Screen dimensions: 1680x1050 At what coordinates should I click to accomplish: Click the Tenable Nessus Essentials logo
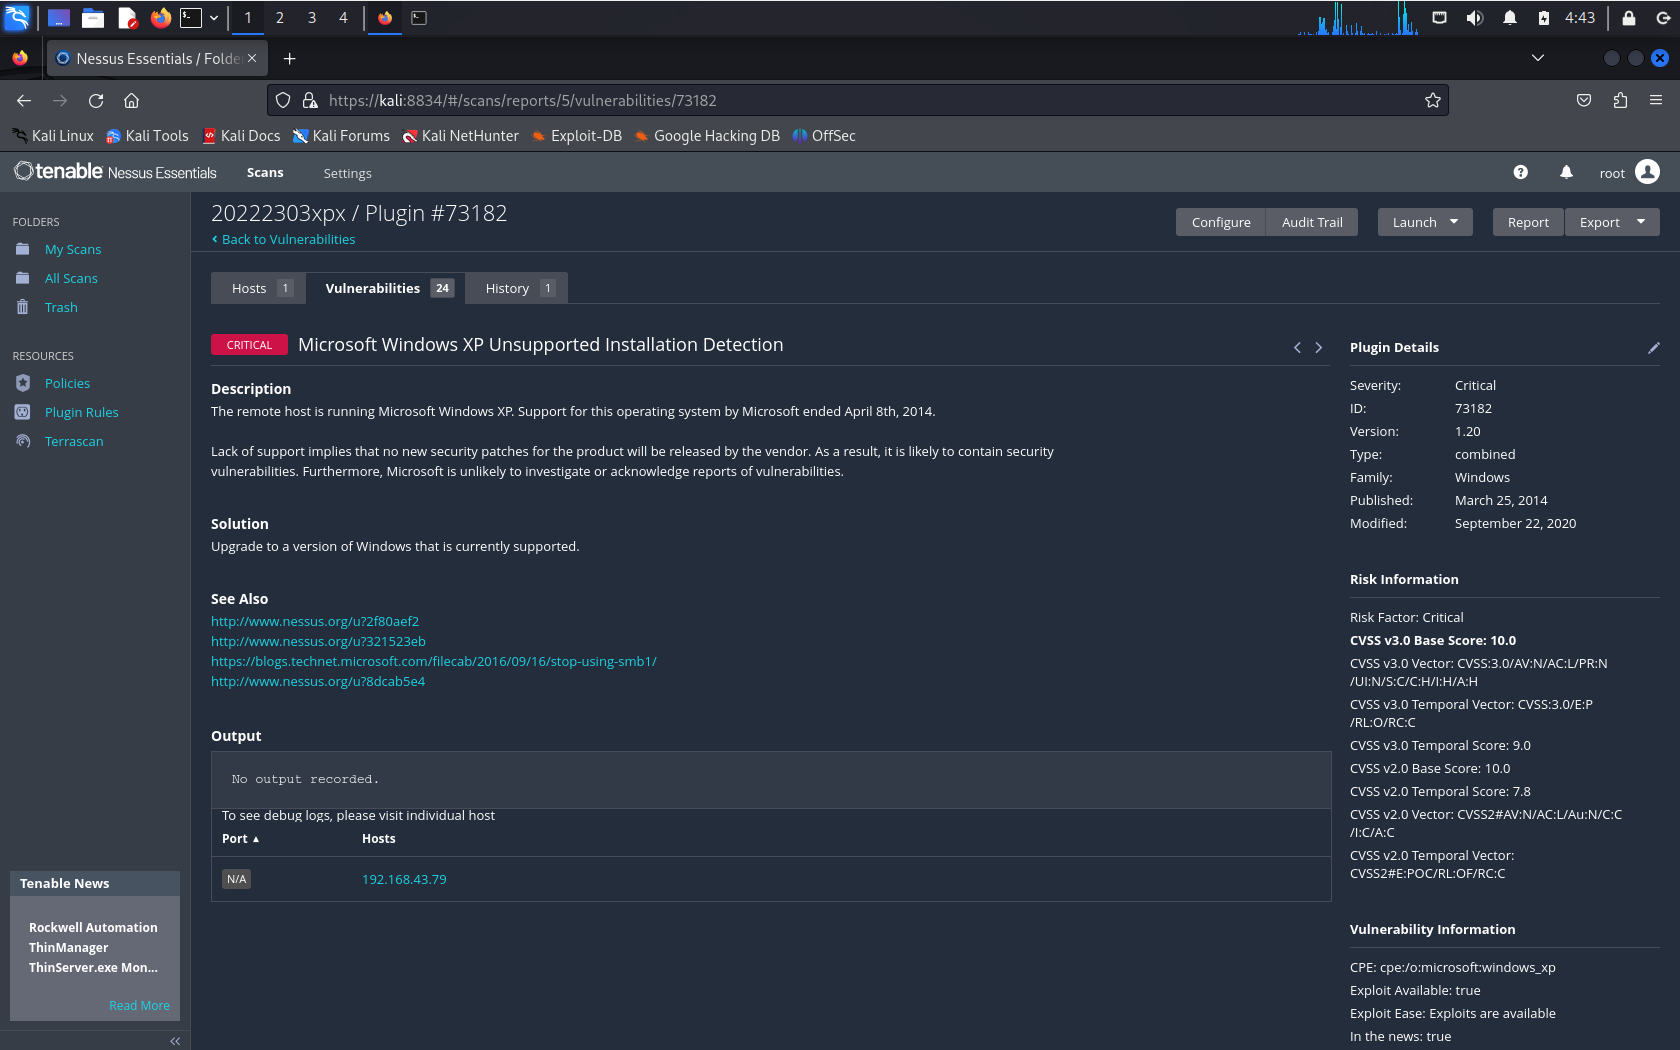click(115, 172)
